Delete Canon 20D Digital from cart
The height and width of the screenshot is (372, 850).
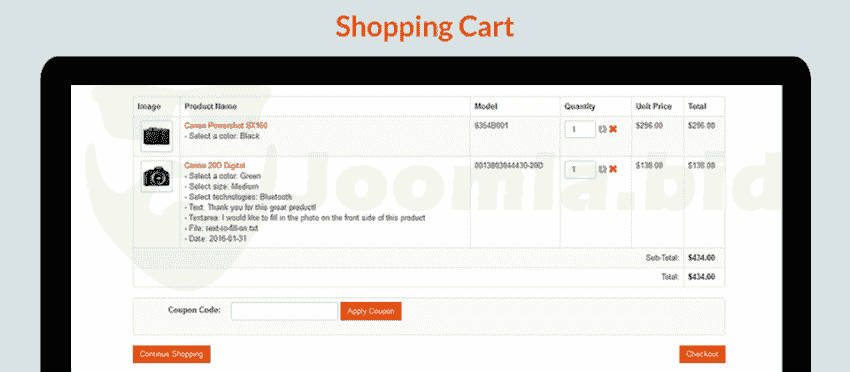[x=613, y=169]
